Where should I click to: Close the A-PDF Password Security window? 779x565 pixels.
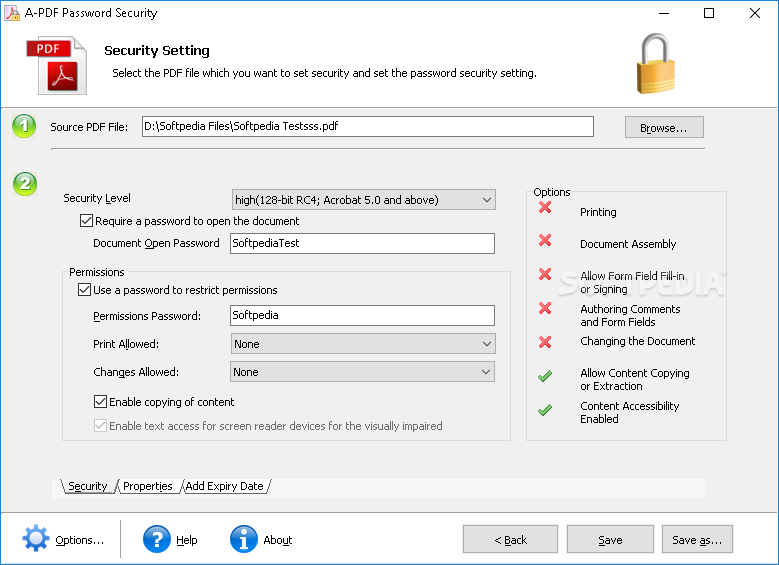tap(755, 13)
